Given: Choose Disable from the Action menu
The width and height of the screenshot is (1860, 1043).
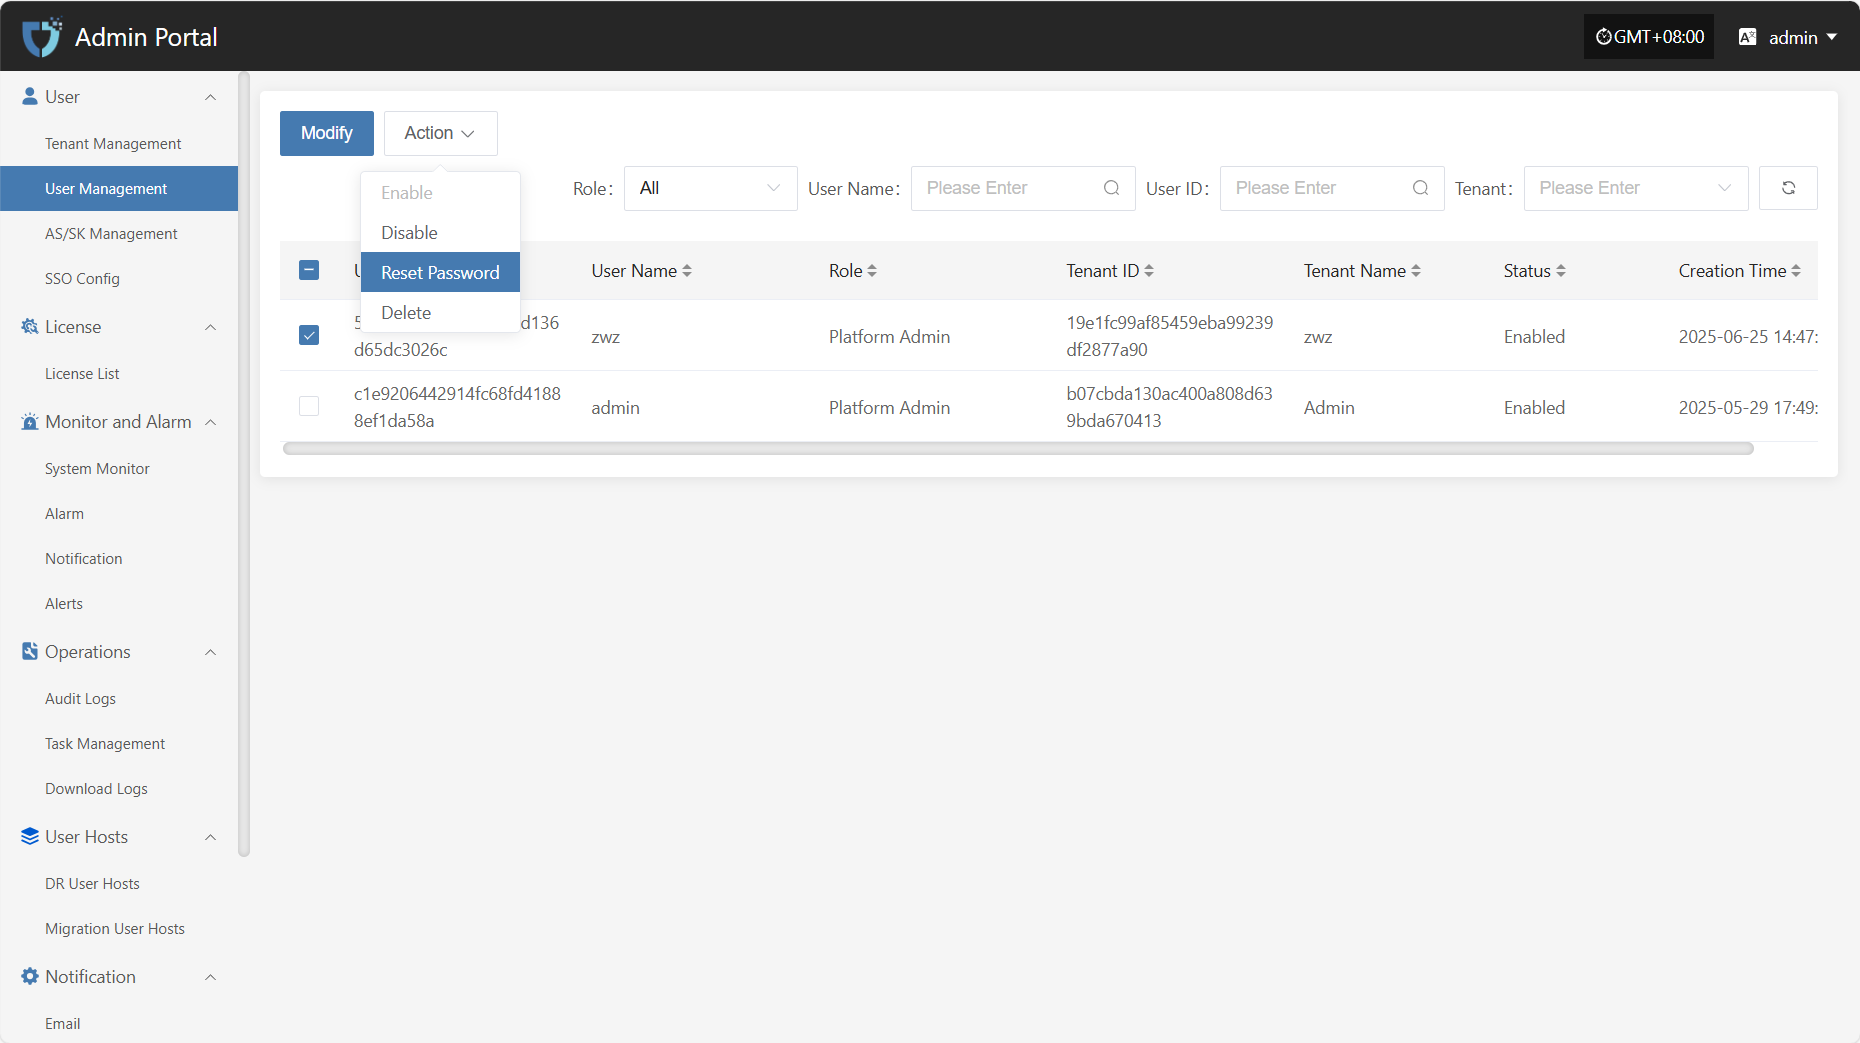Looking at the screenshot, I should 440,232.
